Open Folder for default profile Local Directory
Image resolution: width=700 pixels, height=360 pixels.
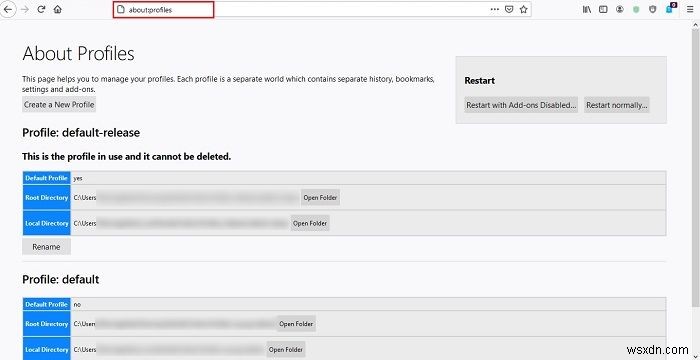pyautogui.click(x=286, y=349)
